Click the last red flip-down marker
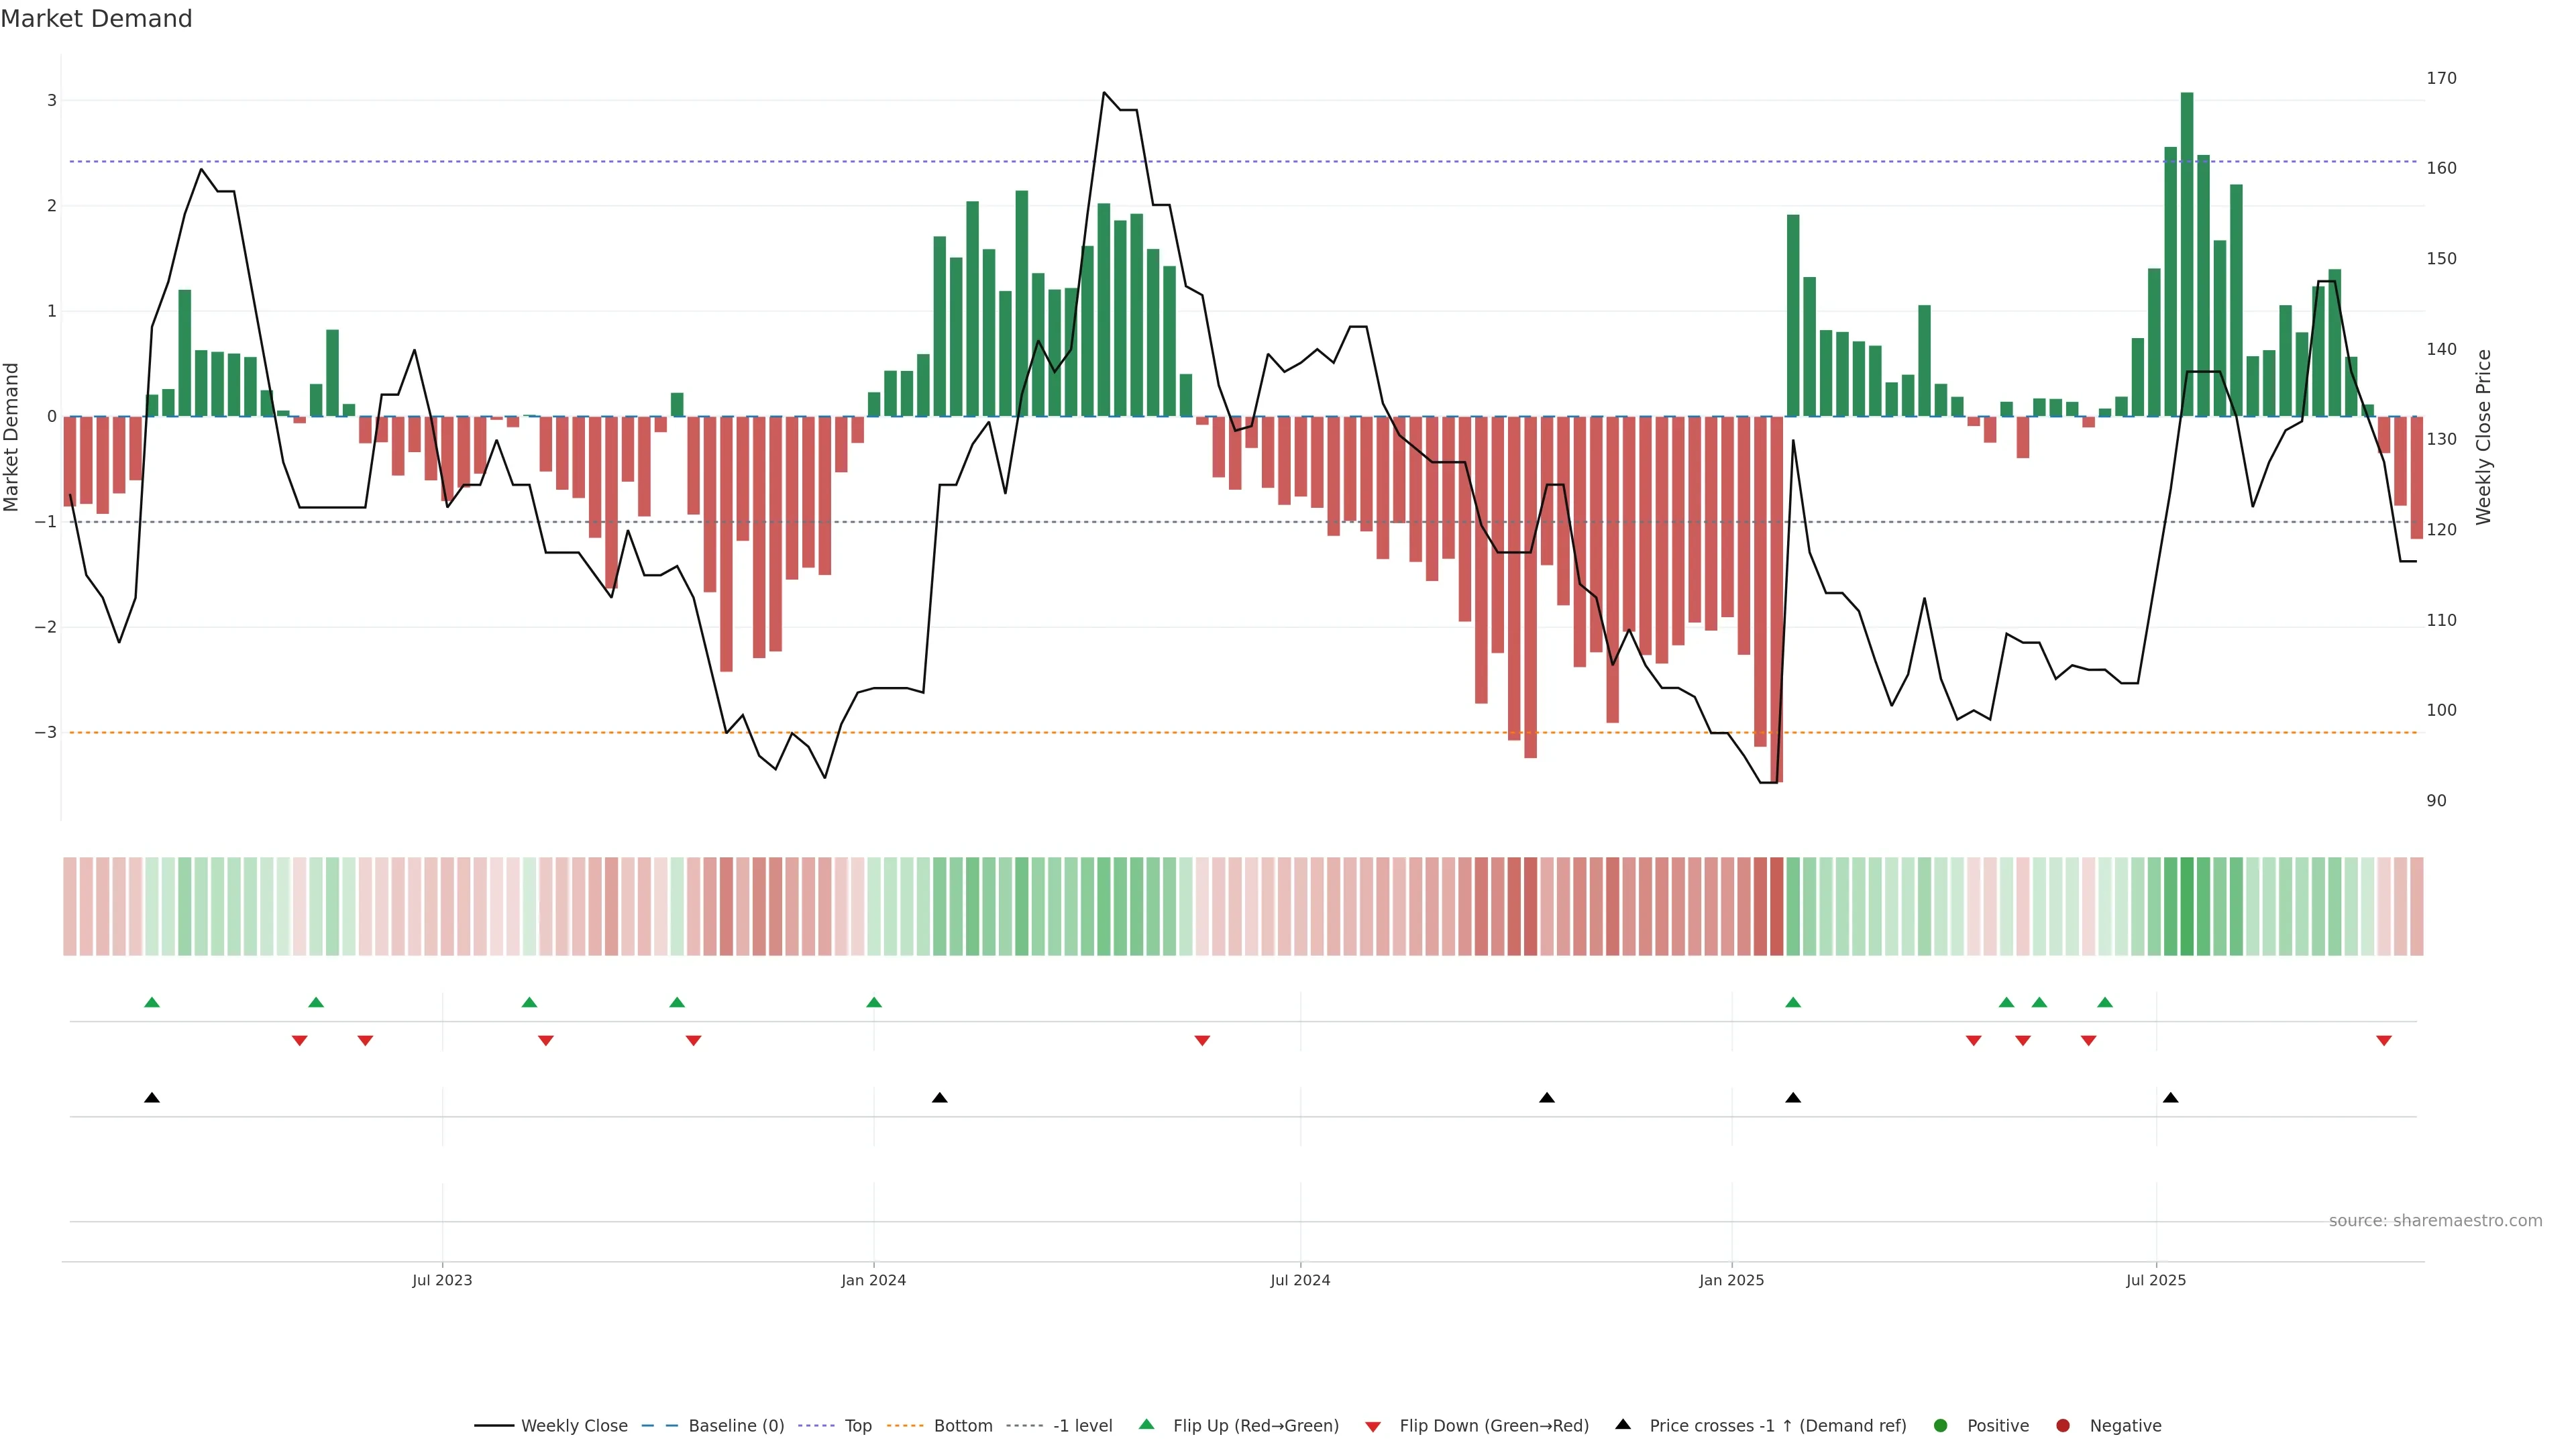Image resolution: width=2576 pixels, height=1449 pixels. (2384, 1041)
